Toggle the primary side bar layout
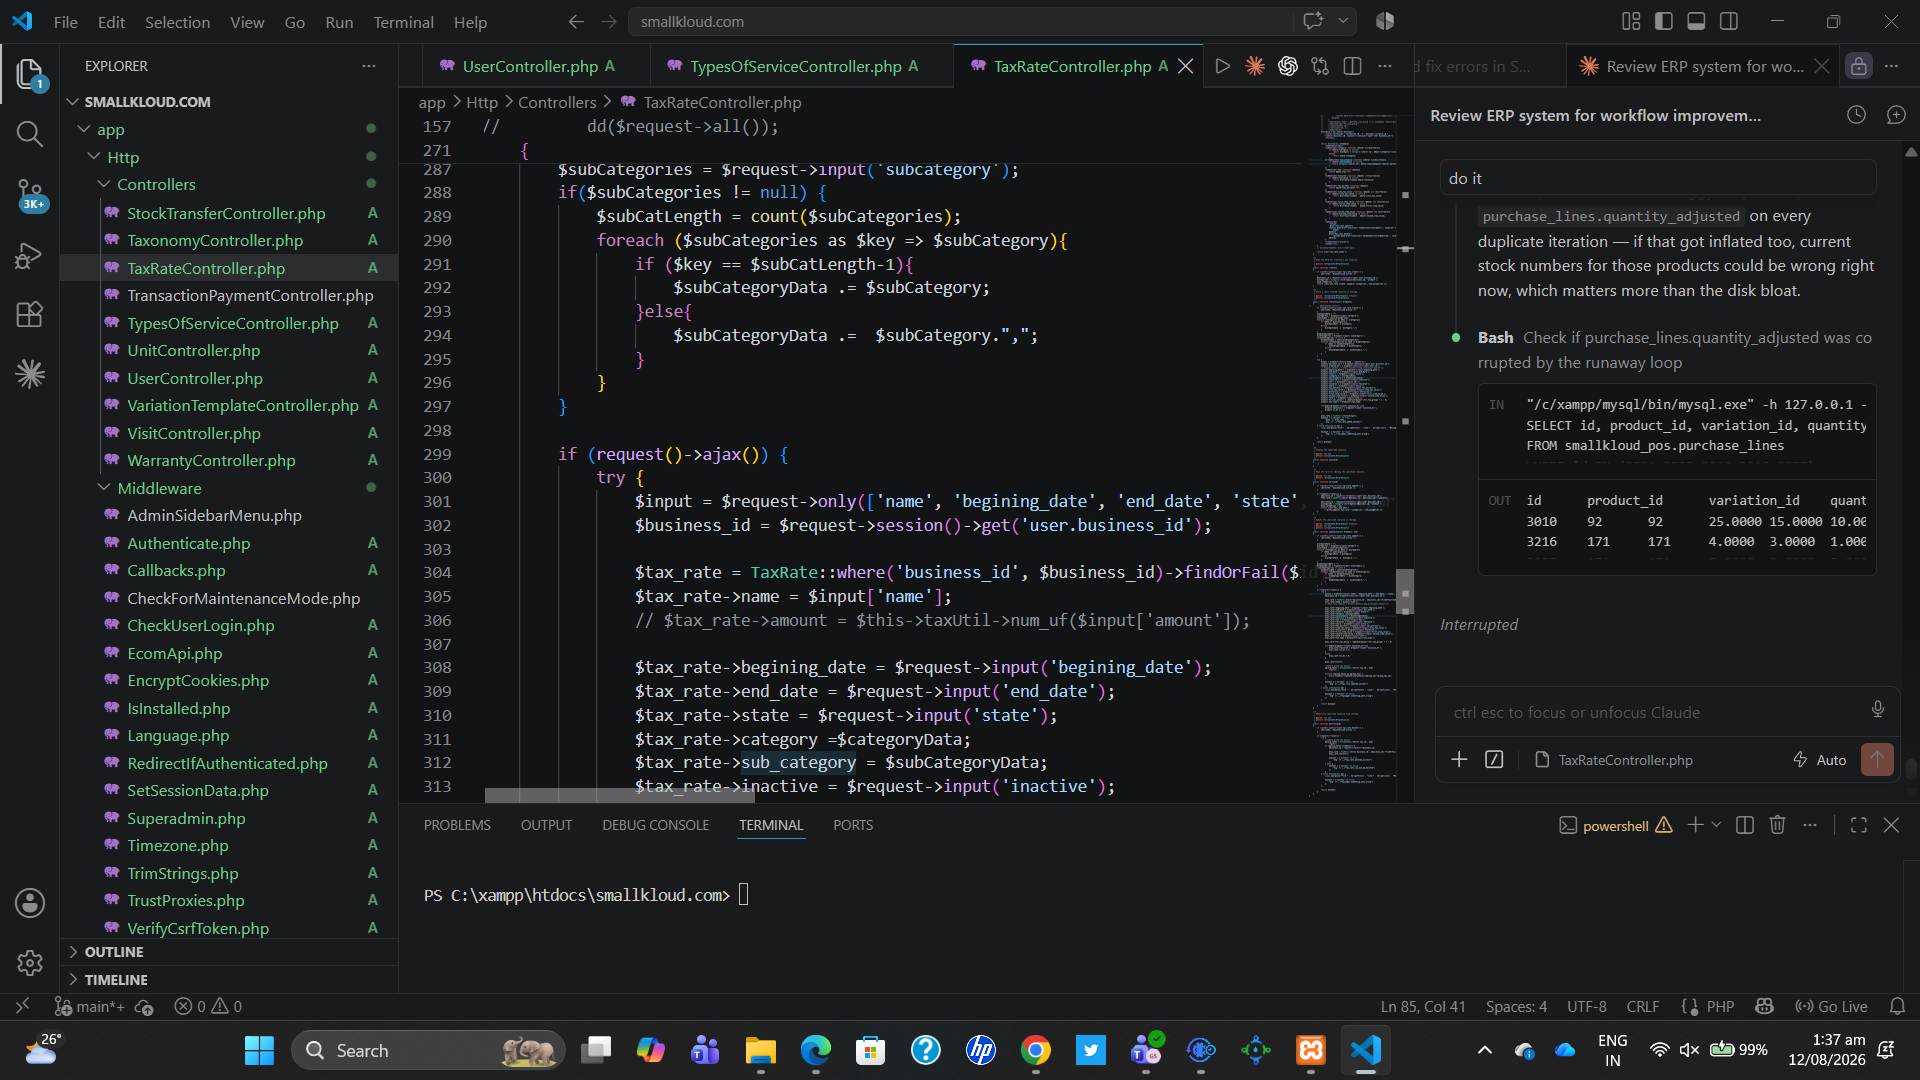This screenshot has height=1080, width=1920. tap(1664, 21)
